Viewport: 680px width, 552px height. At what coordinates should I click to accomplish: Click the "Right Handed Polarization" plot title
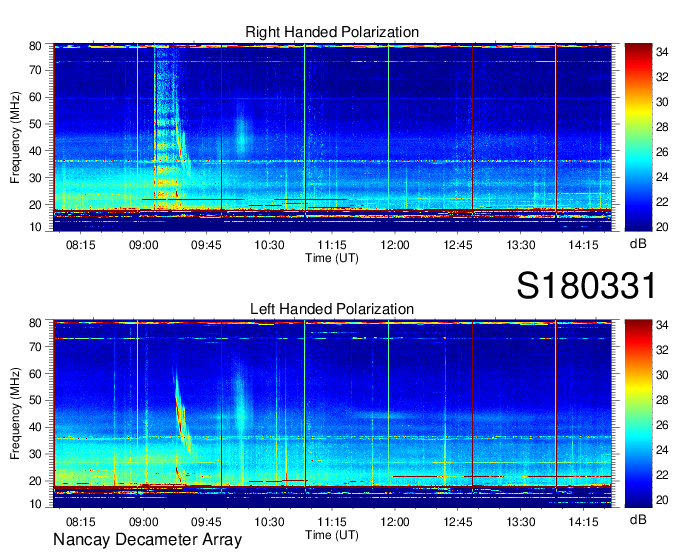[332, 32]
